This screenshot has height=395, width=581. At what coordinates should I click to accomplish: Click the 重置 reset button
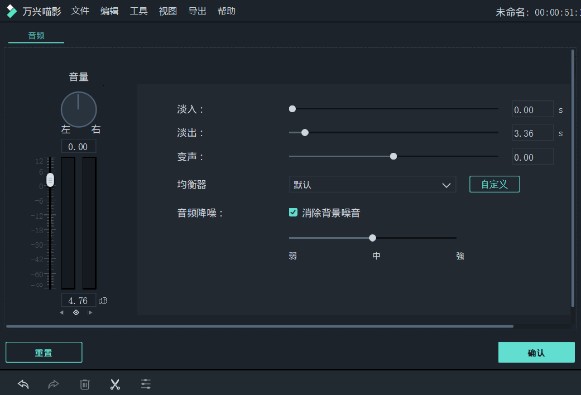[44, 352]
